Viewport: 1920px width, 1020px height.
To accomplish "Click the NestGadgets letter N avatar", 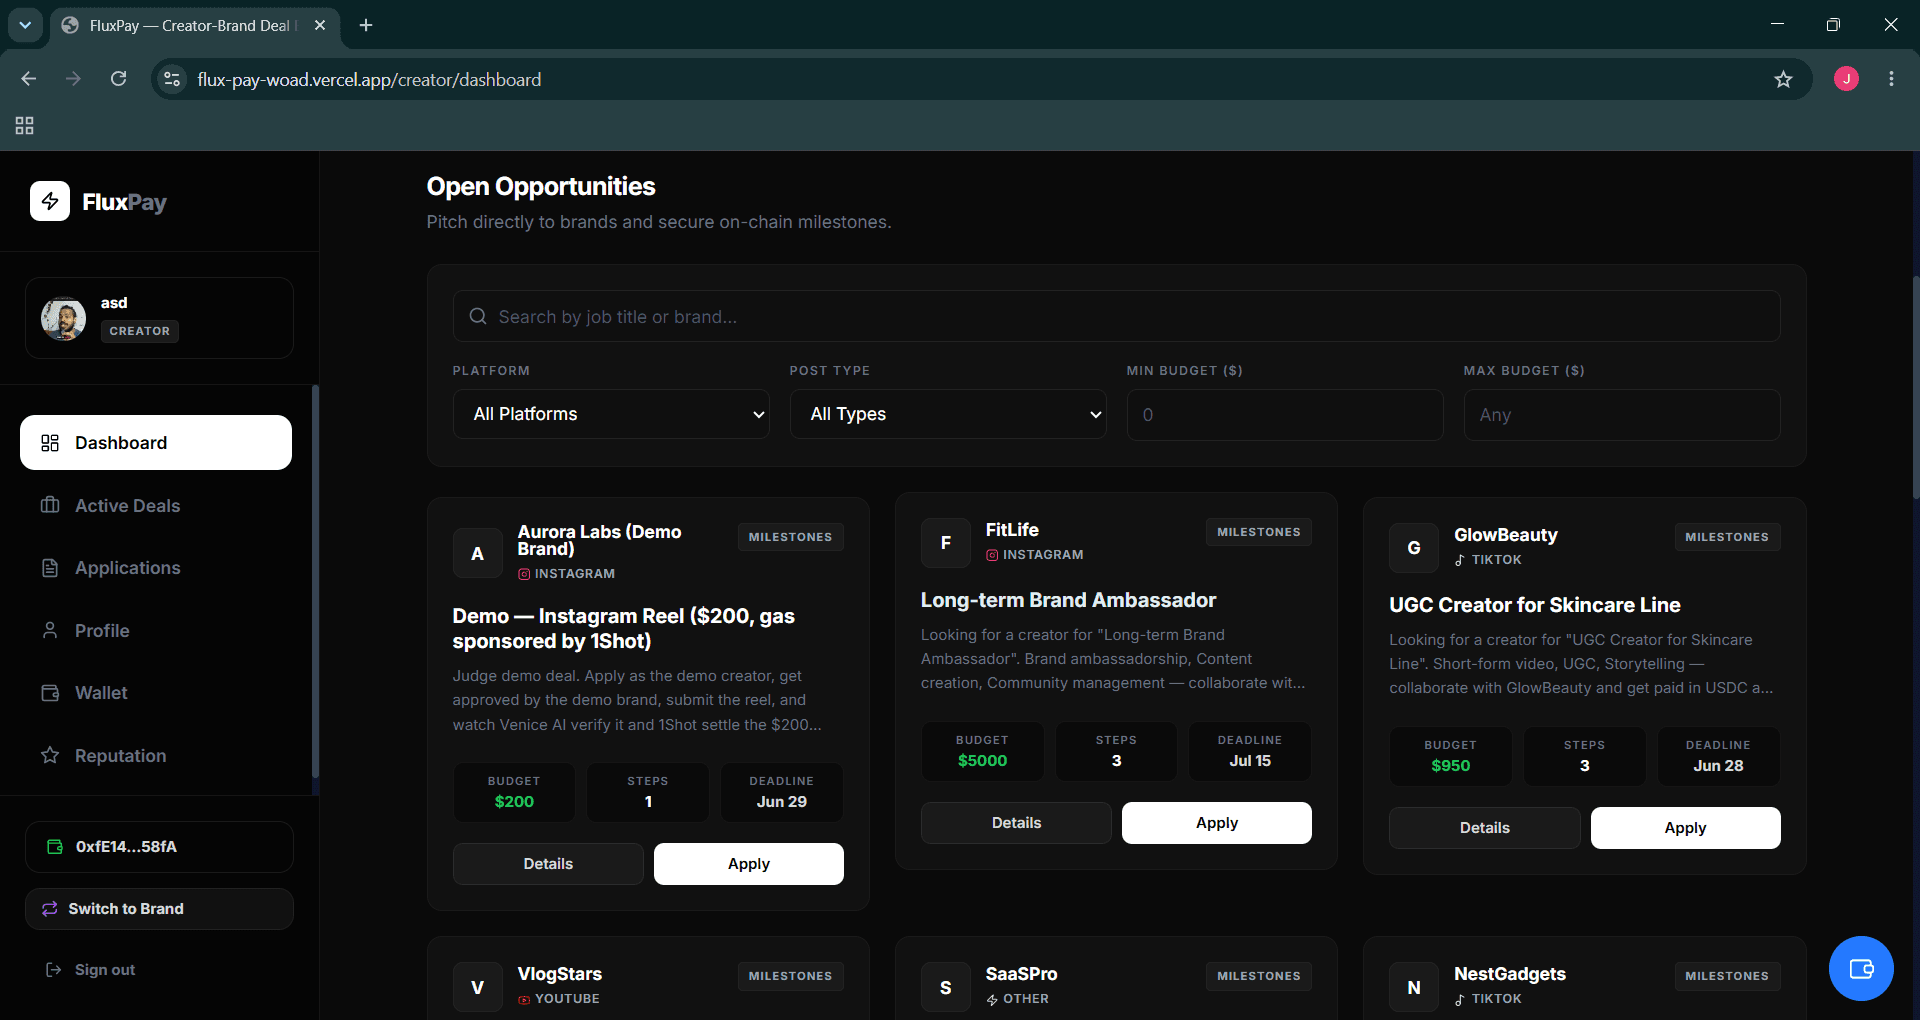I will (x=1414, y=987).
